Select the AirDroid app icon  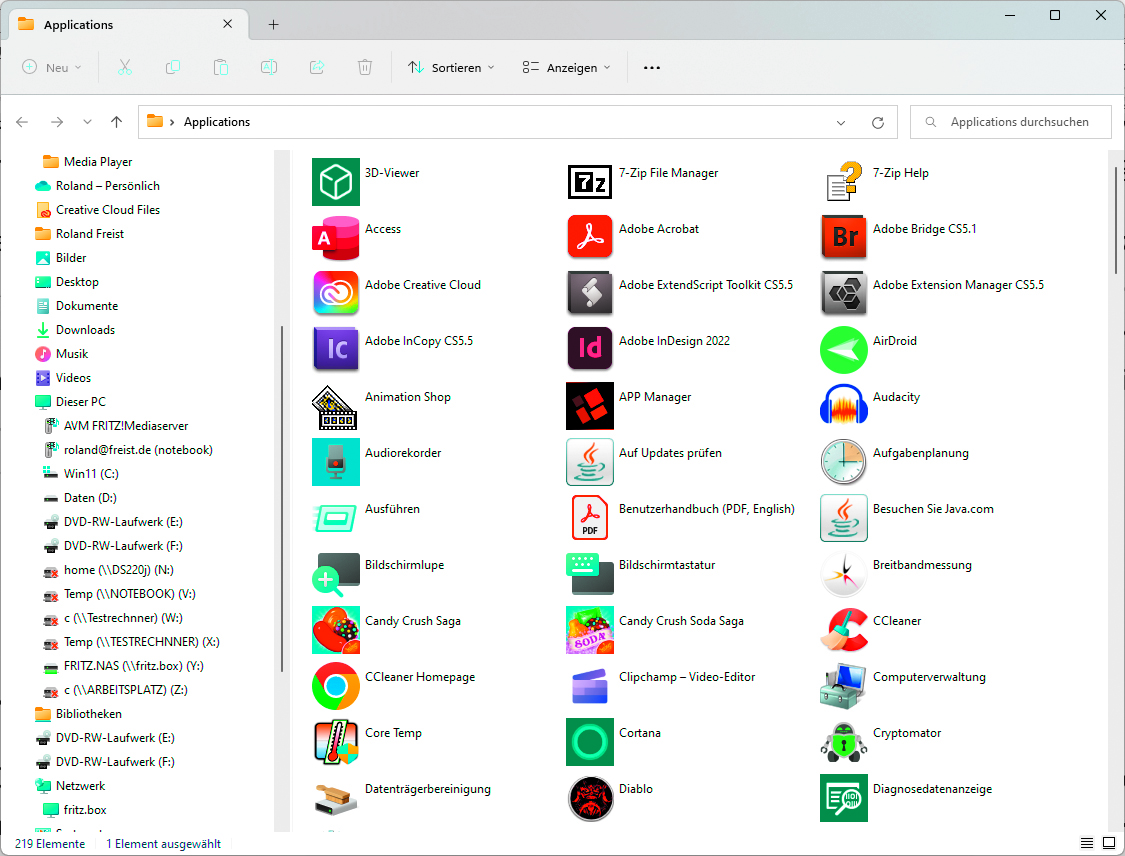(x=844, y=349)
